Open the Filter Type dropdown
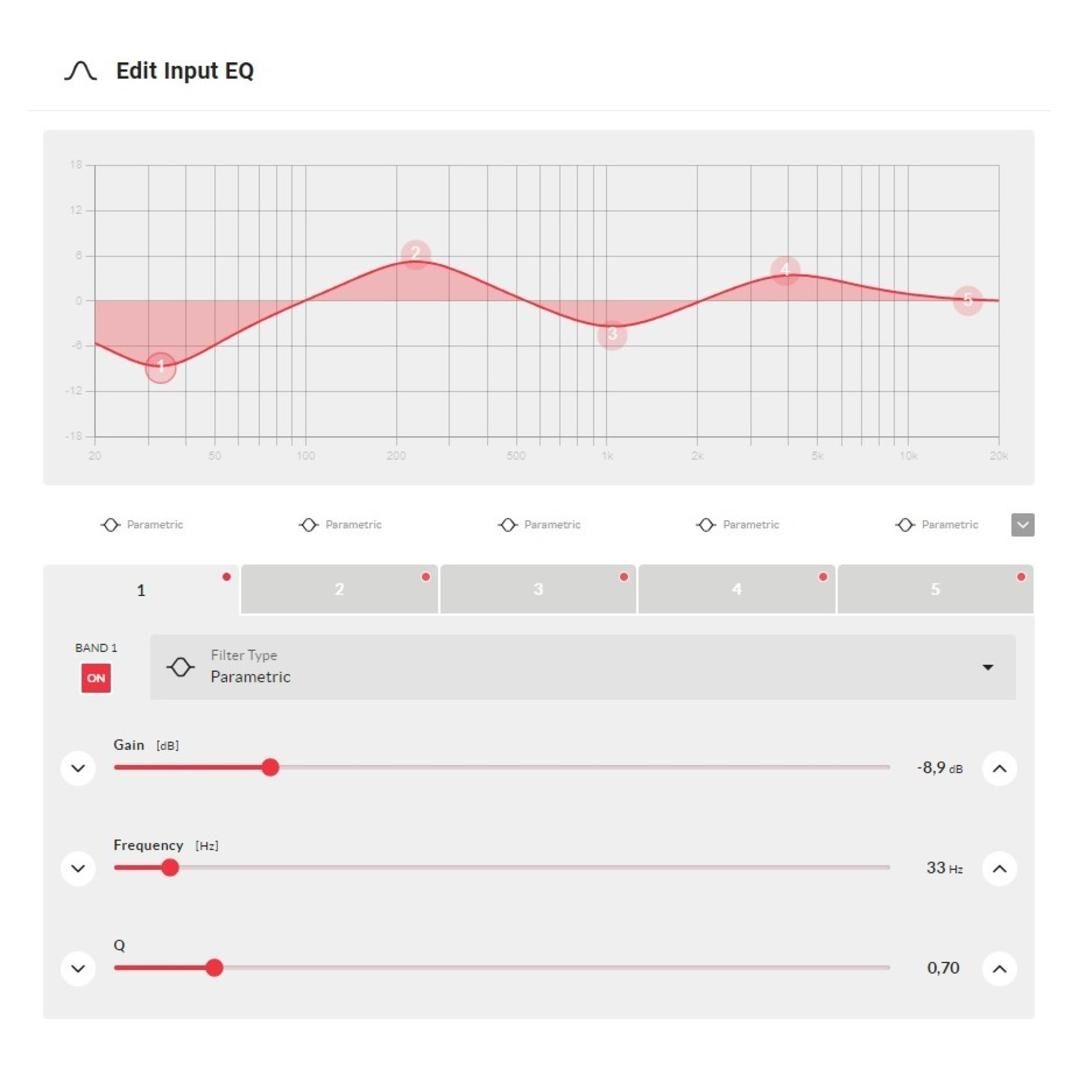 tap(583, 667)
